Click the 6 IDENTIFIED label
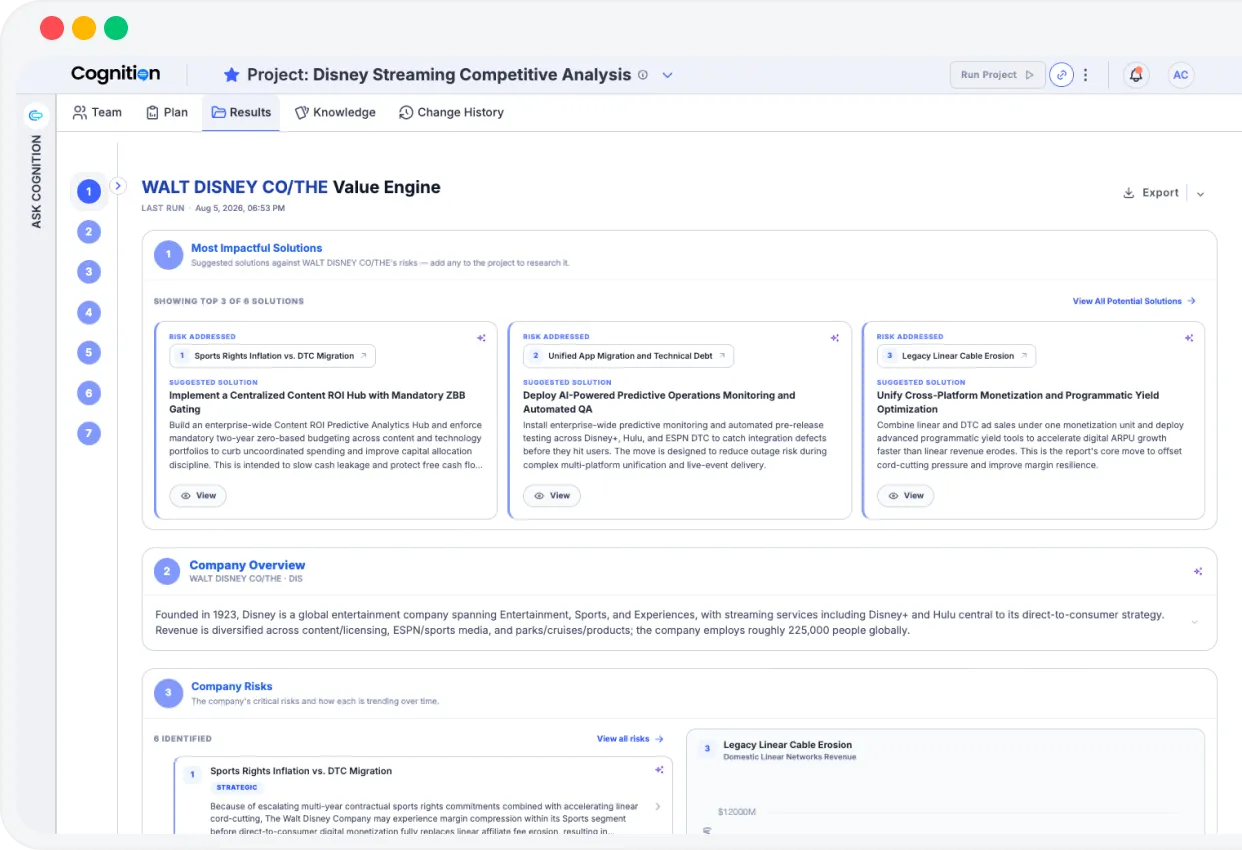 click(182, 739)
